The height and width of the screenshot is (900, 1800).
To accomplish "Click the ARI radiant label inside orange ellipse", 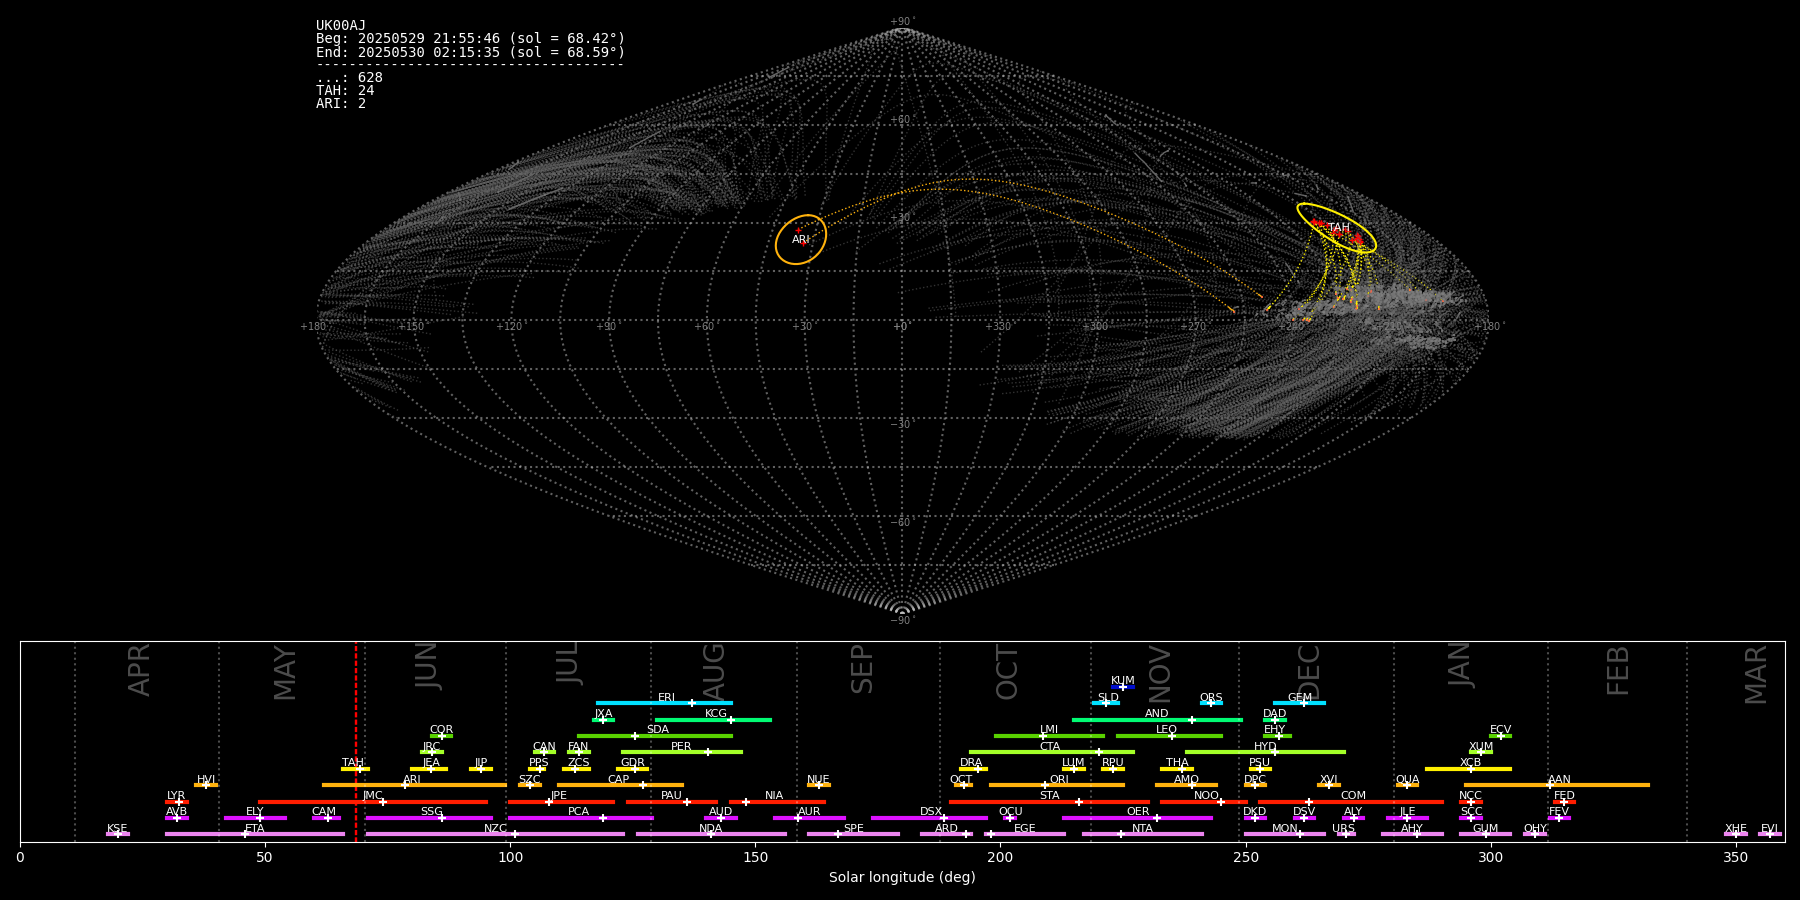I will 801,240.
